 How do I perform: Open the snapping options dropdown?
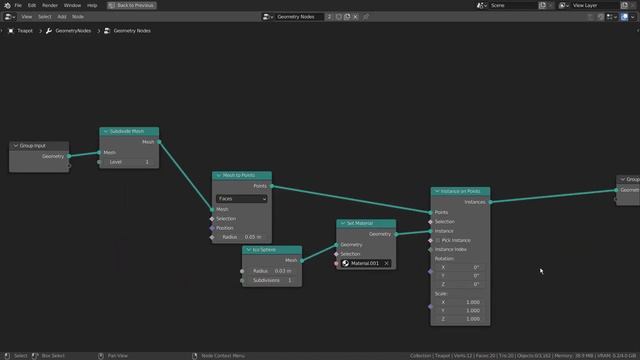click(x=611, y=17)
